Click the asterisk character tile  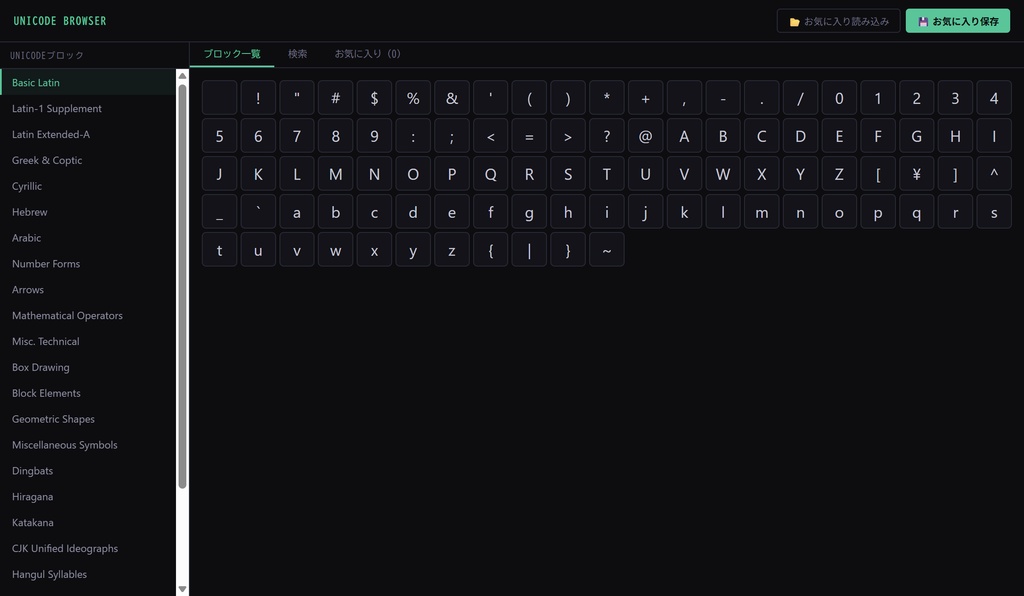607,98
